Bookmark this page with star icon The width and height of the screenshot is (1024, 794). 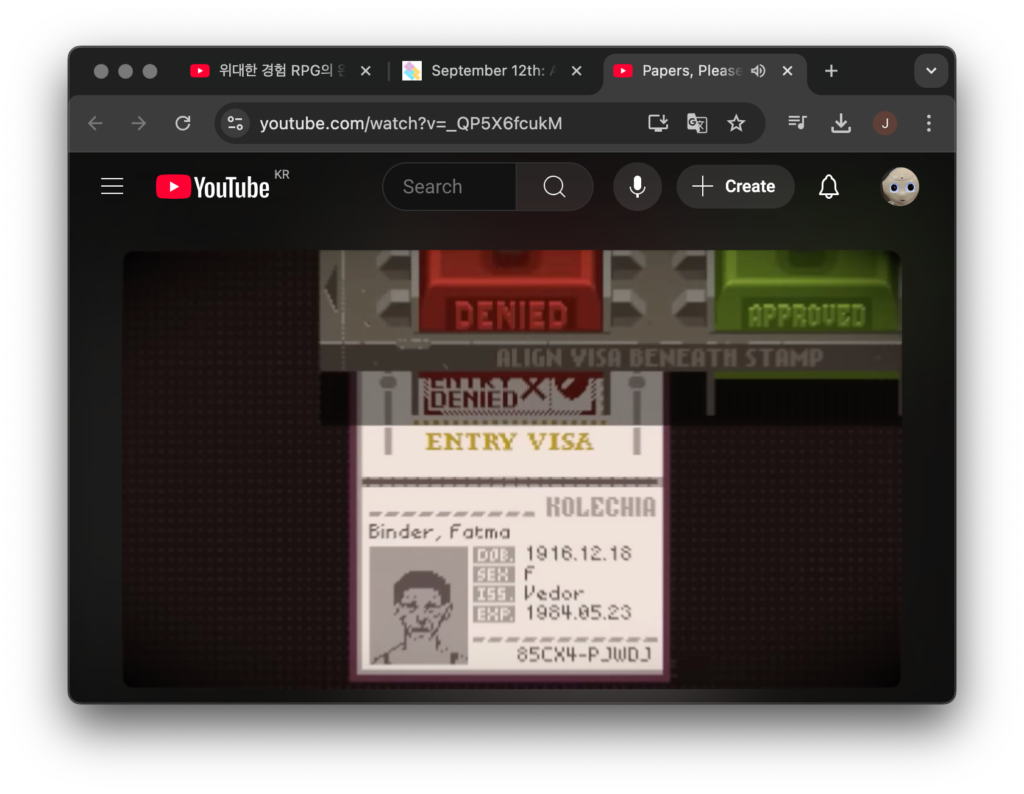point(736,123)
